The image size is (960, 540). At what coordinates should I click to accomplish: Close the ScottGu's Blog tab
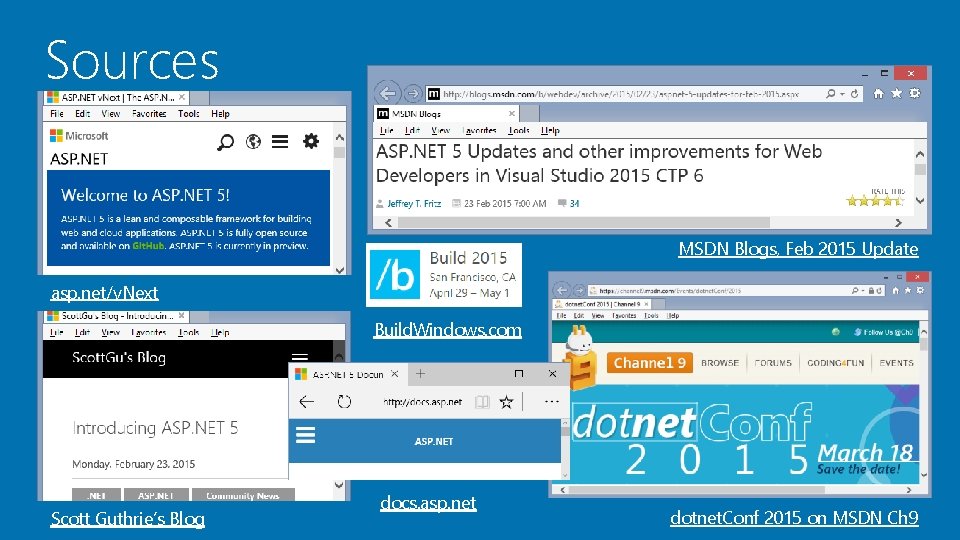182,316
